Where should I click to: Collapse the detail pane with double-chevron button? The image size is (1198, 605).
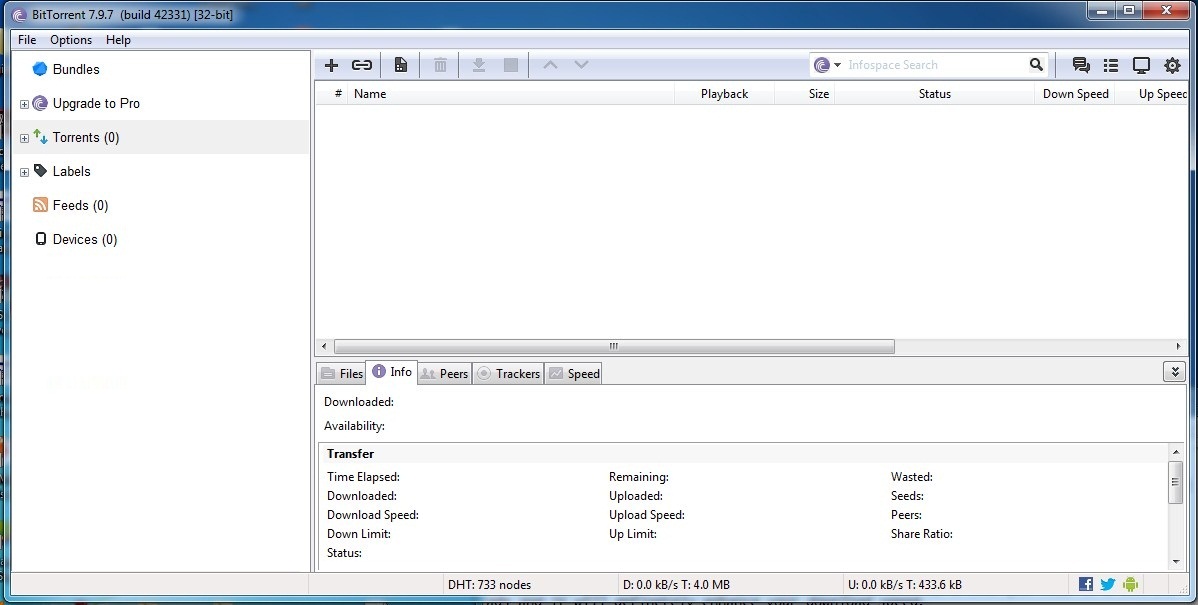tap(1174, 372)
